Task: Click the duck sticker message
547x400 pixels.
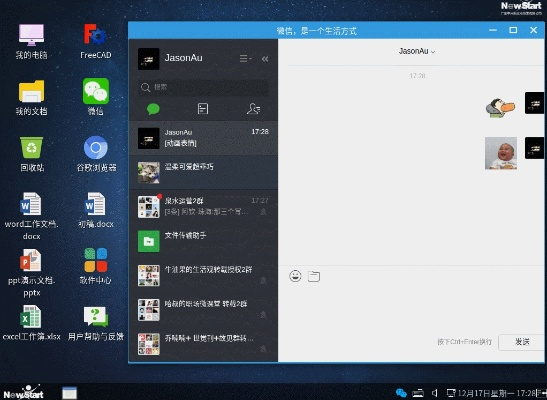Action: click(501, 107)
